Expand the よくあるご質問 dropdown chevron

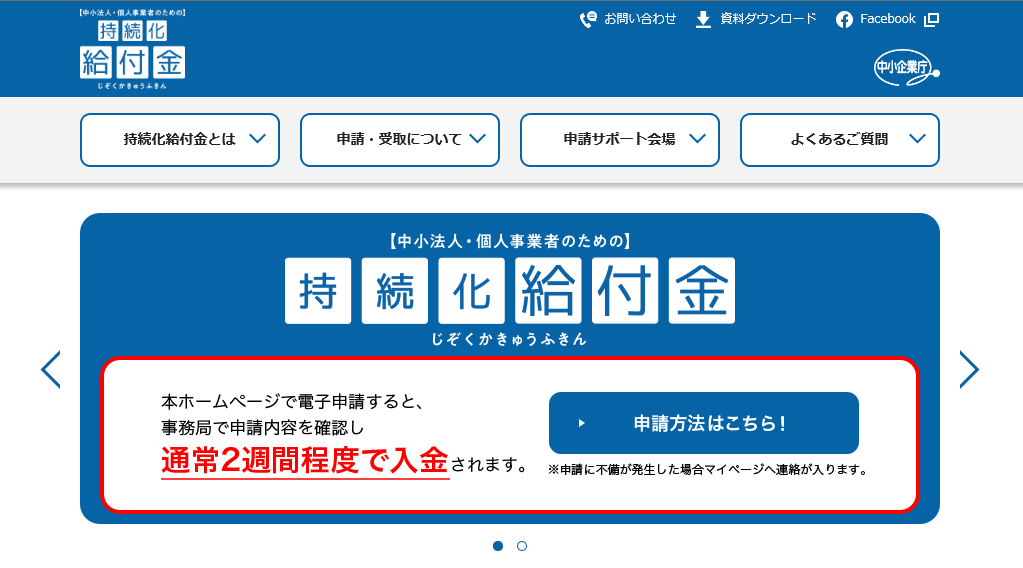pyautogui.click(x=917, y=139)
